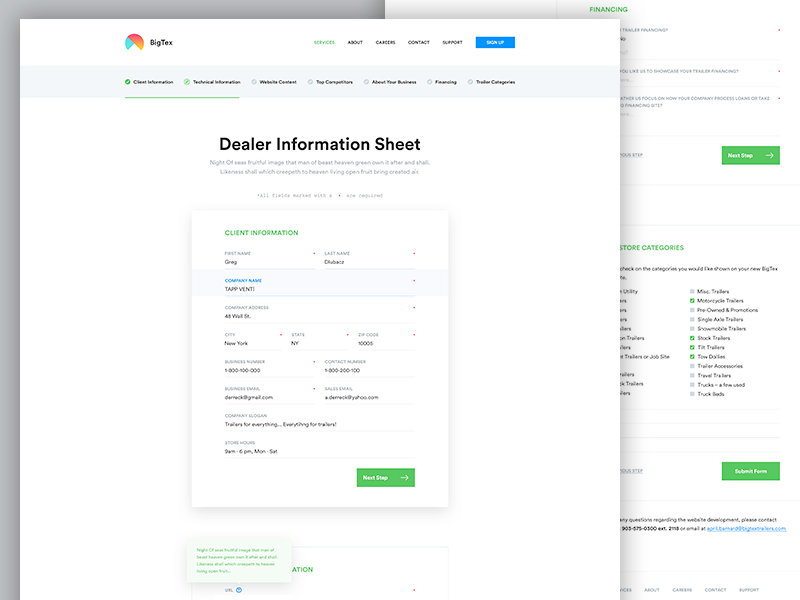Click the BigTex logo icon
This screenshot has height=600, width=800.
click(x=134, y=42)
